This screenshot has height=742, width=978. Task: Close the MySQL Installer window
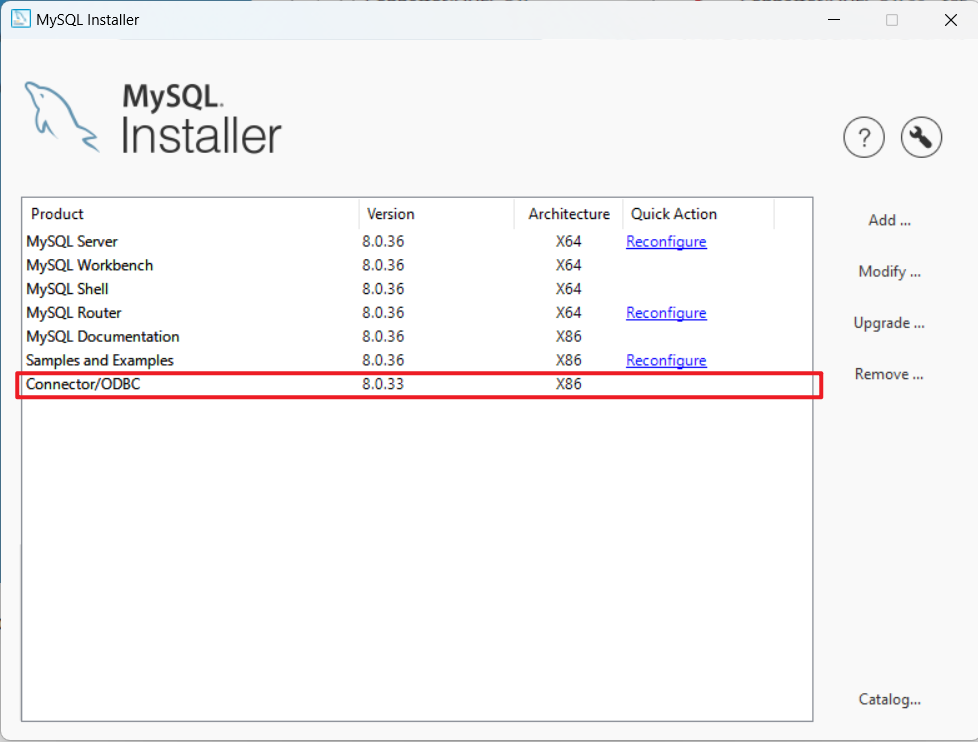(x=951, y=20)
